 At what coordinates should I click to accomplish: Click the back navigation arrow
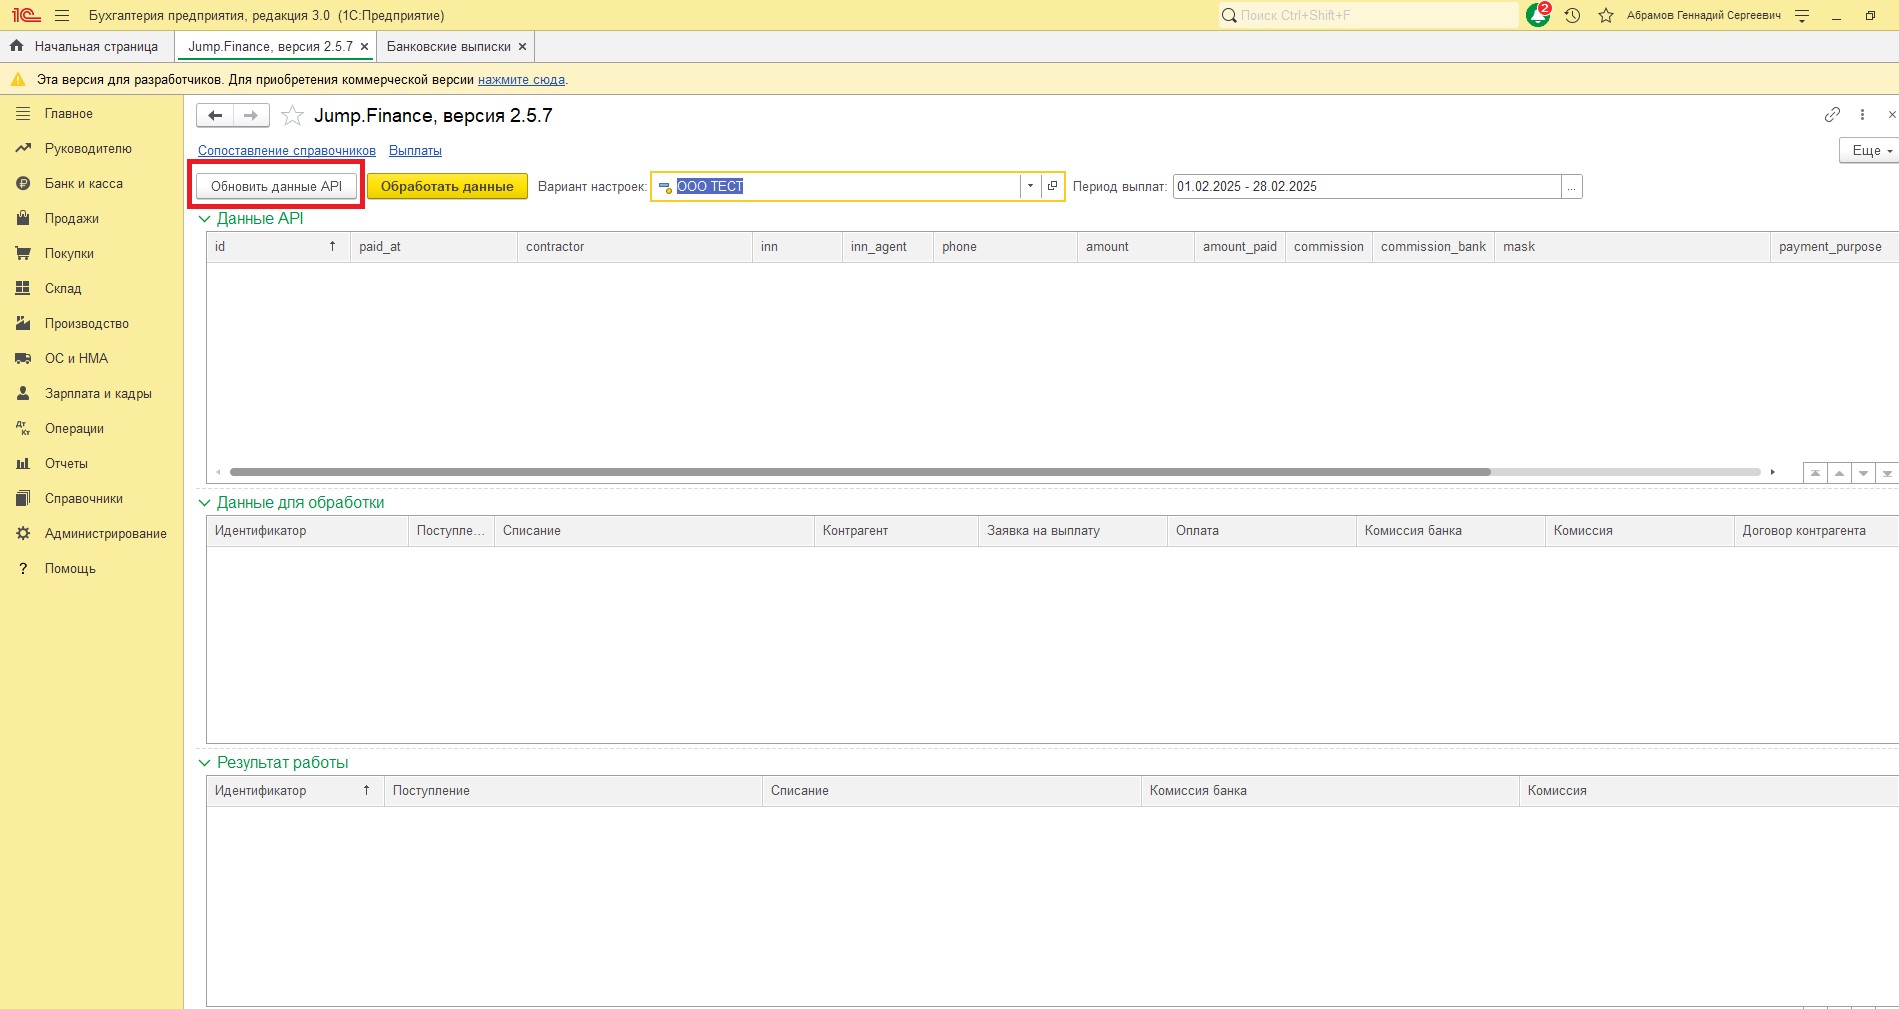(215, 116)
